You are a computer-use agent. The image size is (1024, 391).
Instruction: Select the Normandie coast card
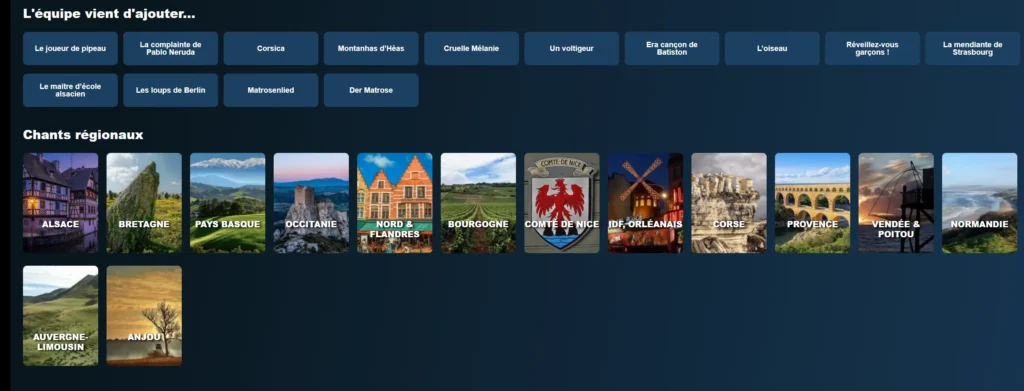980,203
